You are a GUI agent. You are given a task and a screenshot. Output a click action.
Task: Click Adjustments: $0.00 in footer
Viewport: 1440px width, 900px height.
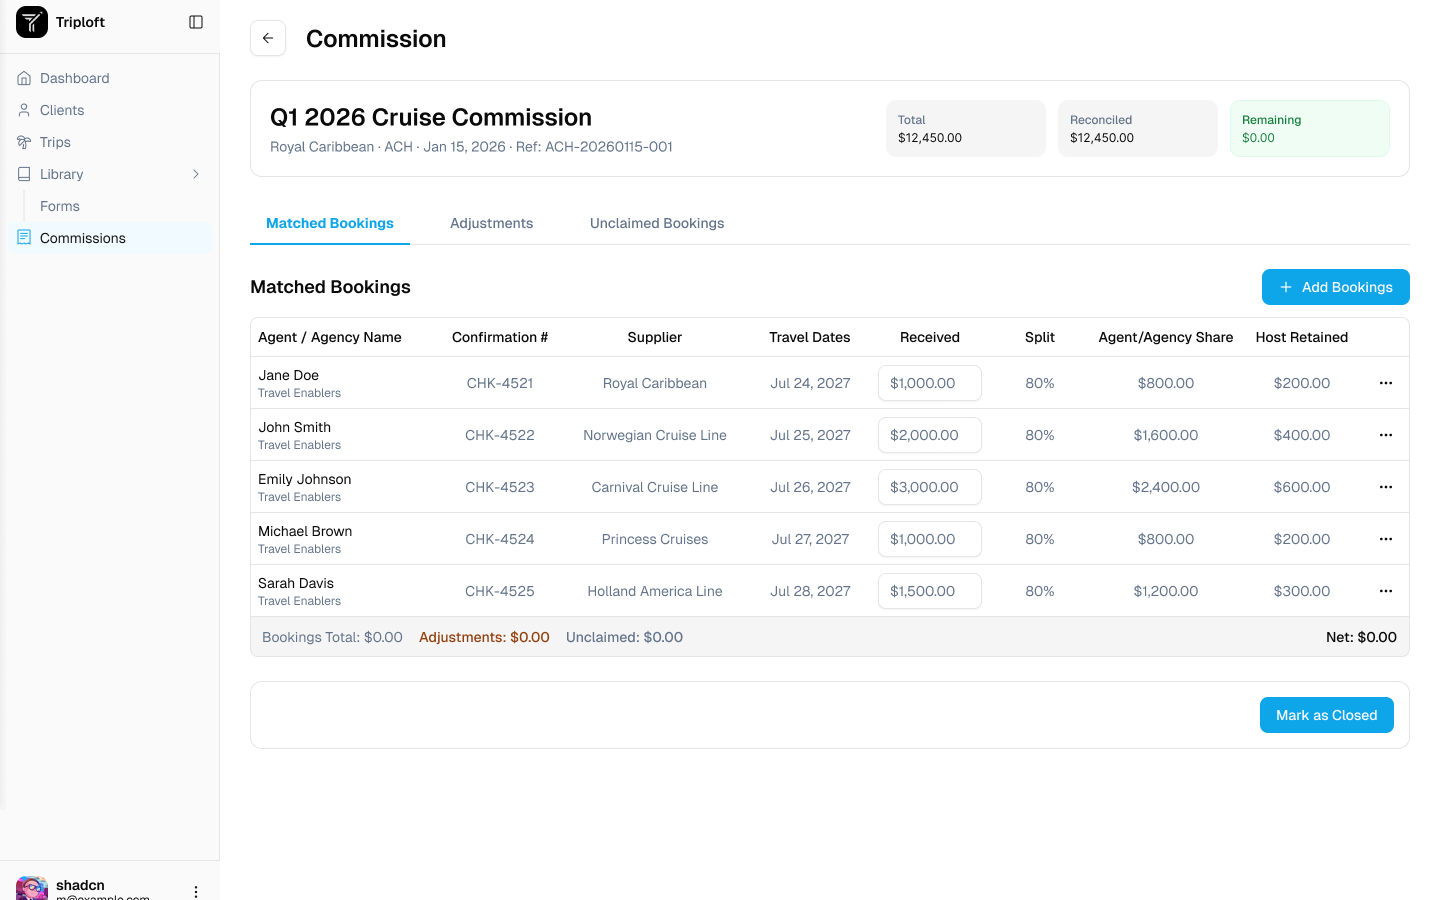484,637
